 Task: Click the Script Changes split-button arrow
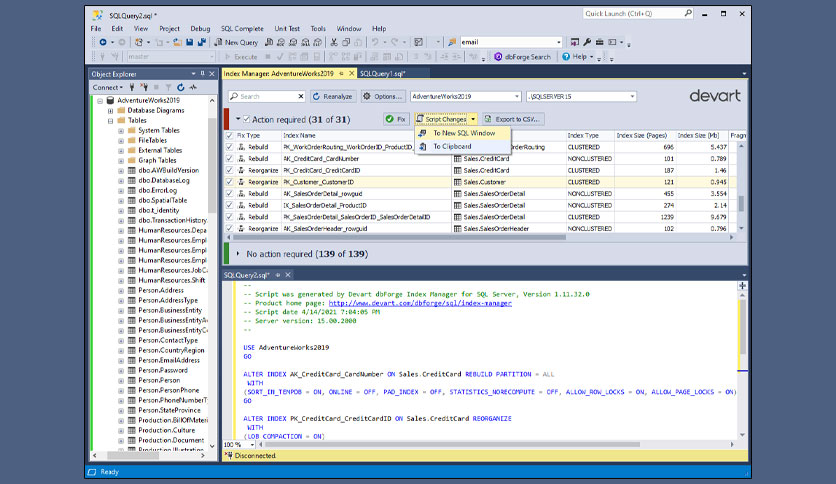(x=473, y=119)
